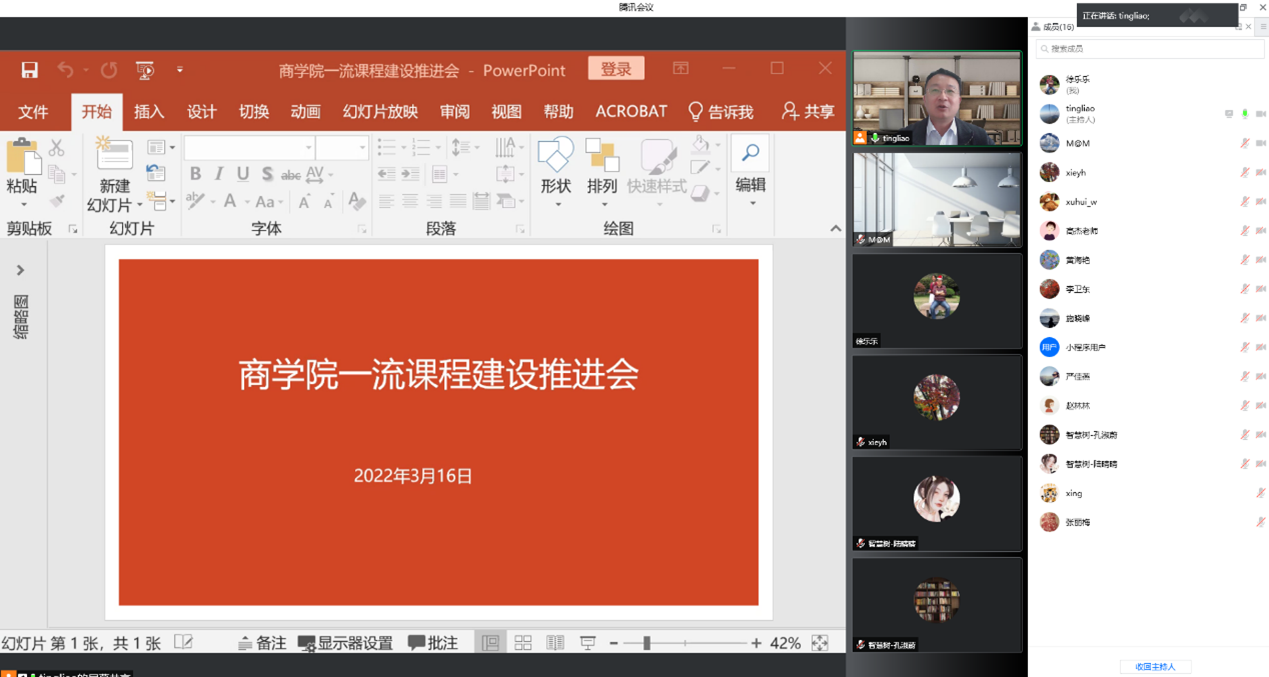Viewport: 1269px width, 677px height.
Task: Click the Paste (粘贴) clipboard icon
Action: [x=21, y=160]
